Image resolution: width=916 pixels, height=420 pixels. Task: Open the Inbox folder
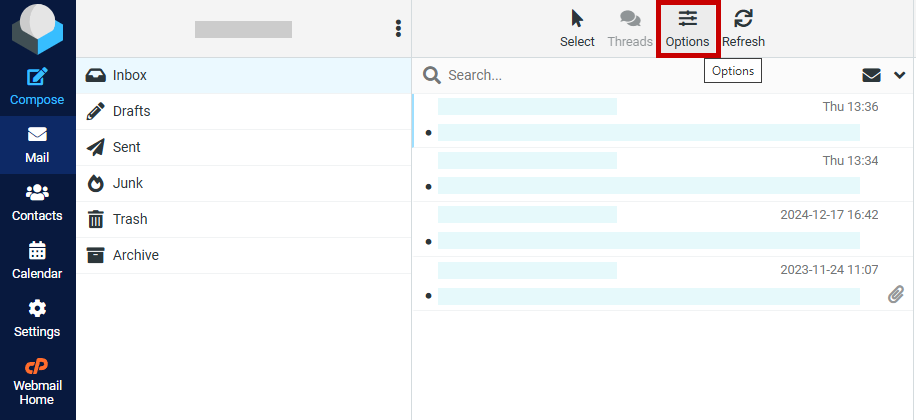click(244, 75)
